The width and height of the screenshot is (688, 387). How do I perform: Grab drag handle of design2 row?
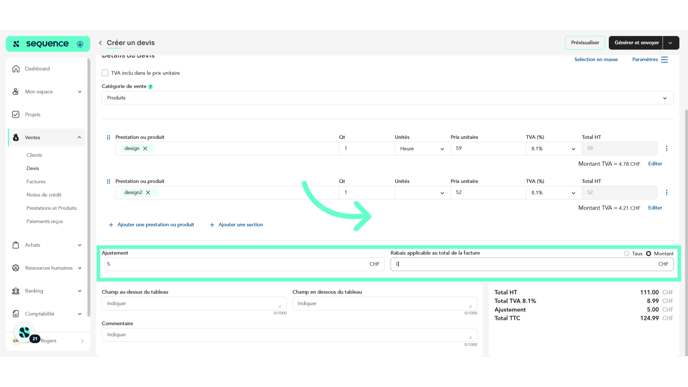108,181
